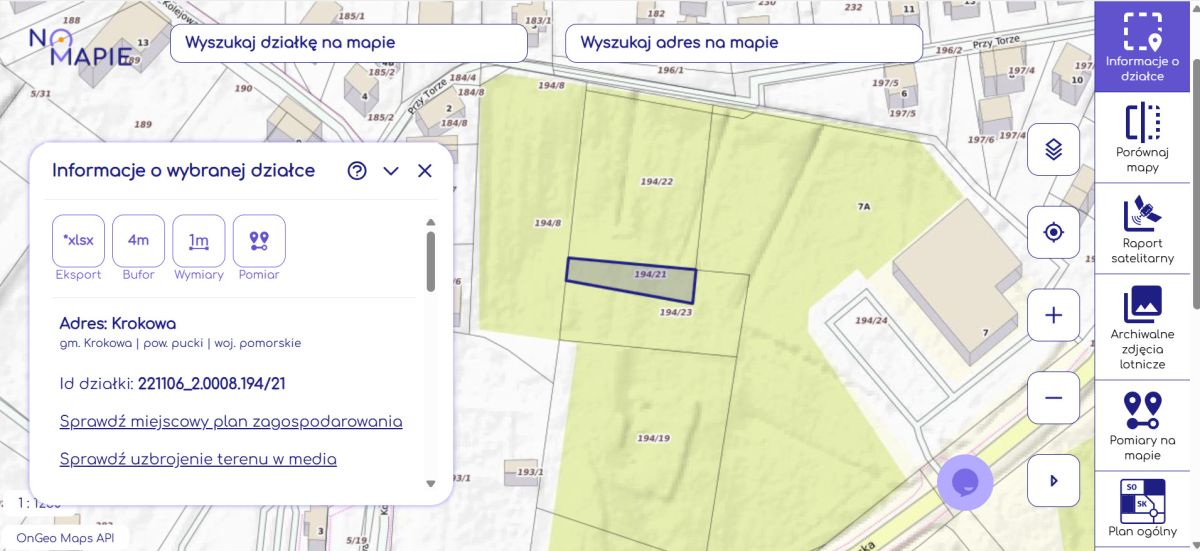
Task: Open Raport satelitarny tool
Action: point(1141,228)
